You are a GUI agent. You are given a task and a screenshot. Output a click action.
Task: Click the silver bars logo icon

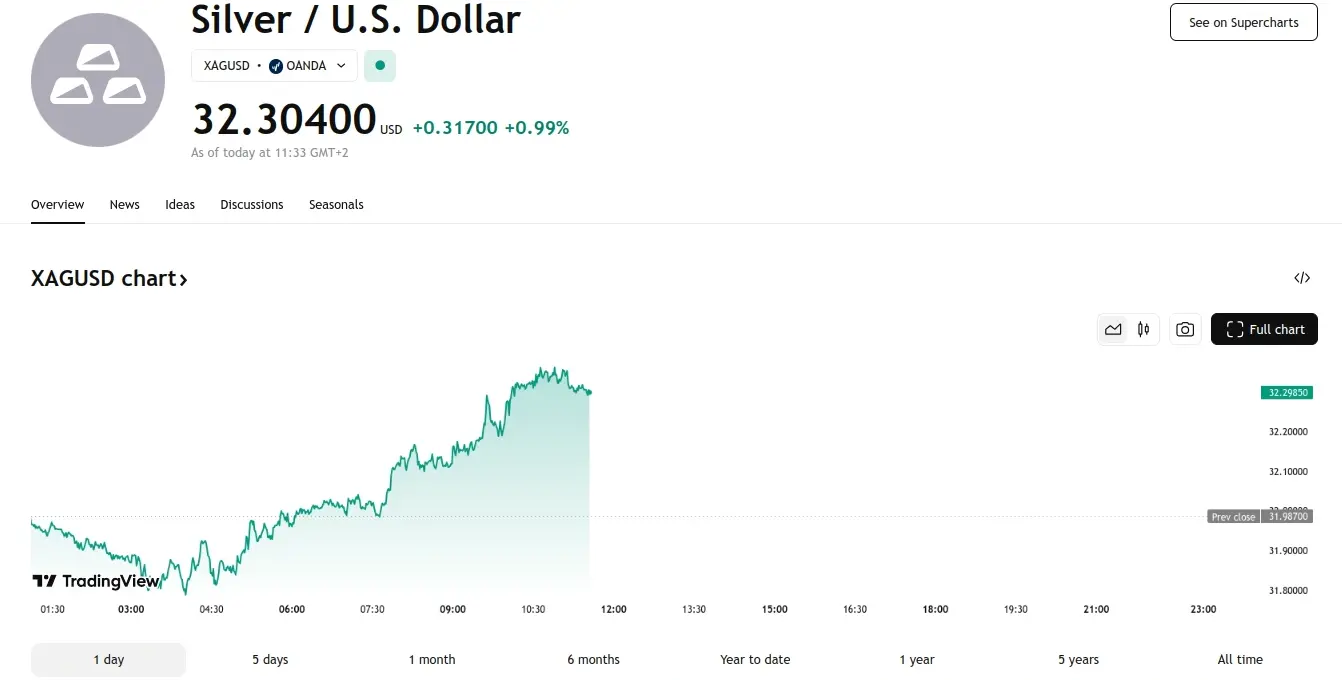pos(97,80)
